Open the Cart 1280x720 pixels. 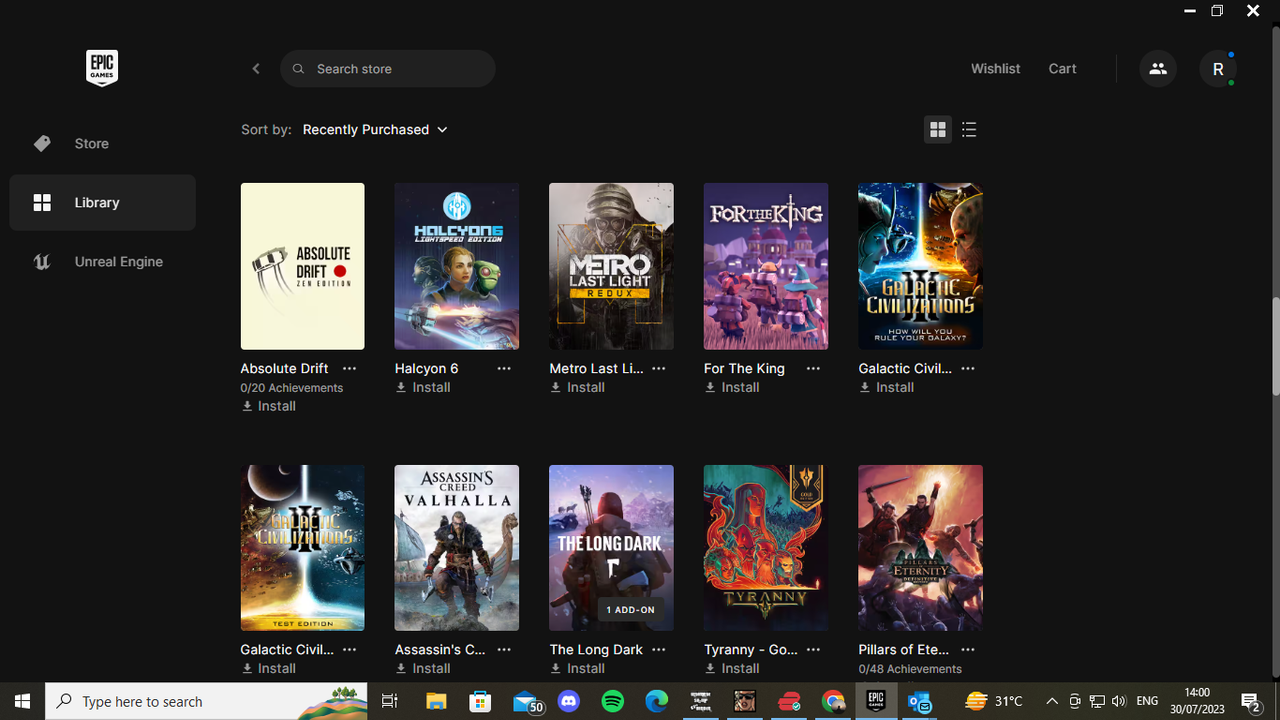click(1062, 69)
